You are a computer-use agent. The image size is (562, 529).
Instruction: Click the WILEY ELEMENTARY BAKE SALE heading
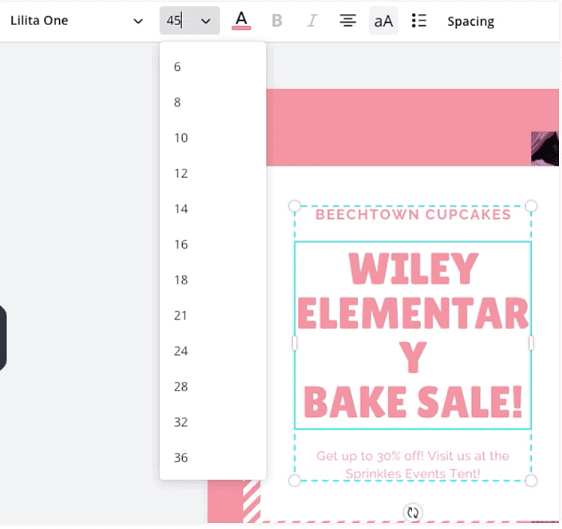point(413,335)
